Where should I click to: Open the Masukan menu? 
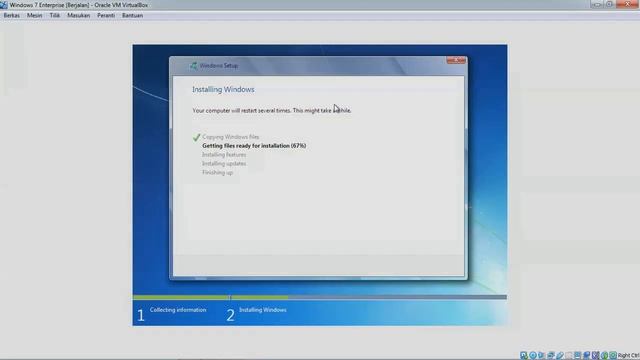click(78, 16)
